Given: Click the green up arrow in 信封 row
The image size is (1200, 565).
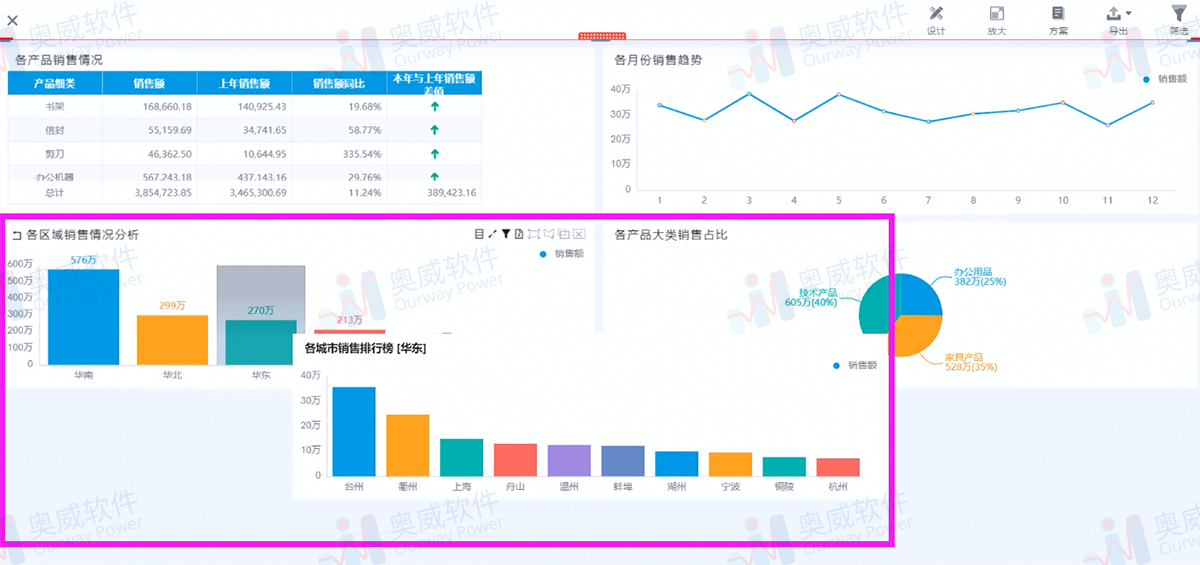Looking at the screenshot, I should point(434,130).
